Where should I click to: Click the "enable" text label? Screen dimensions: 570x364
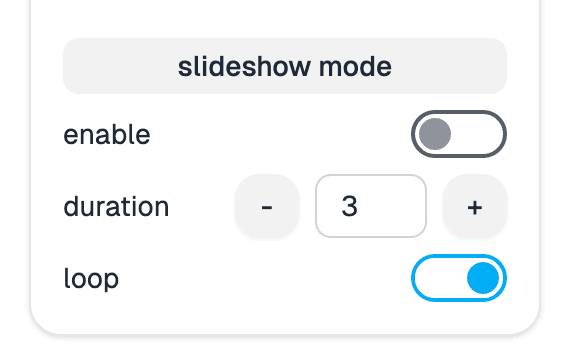pyautogui.click(x=107, y=135)
